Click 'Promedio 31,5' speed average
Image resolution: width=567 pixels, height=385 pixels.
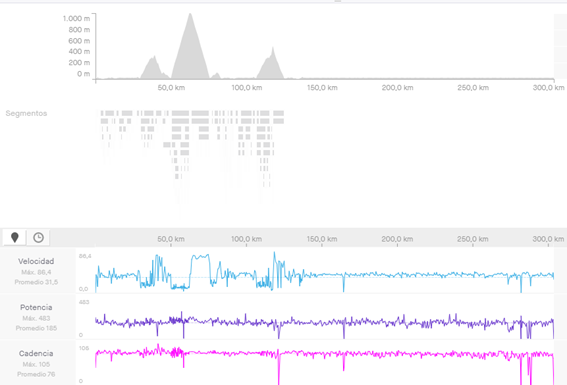click(x=36, y=282)
